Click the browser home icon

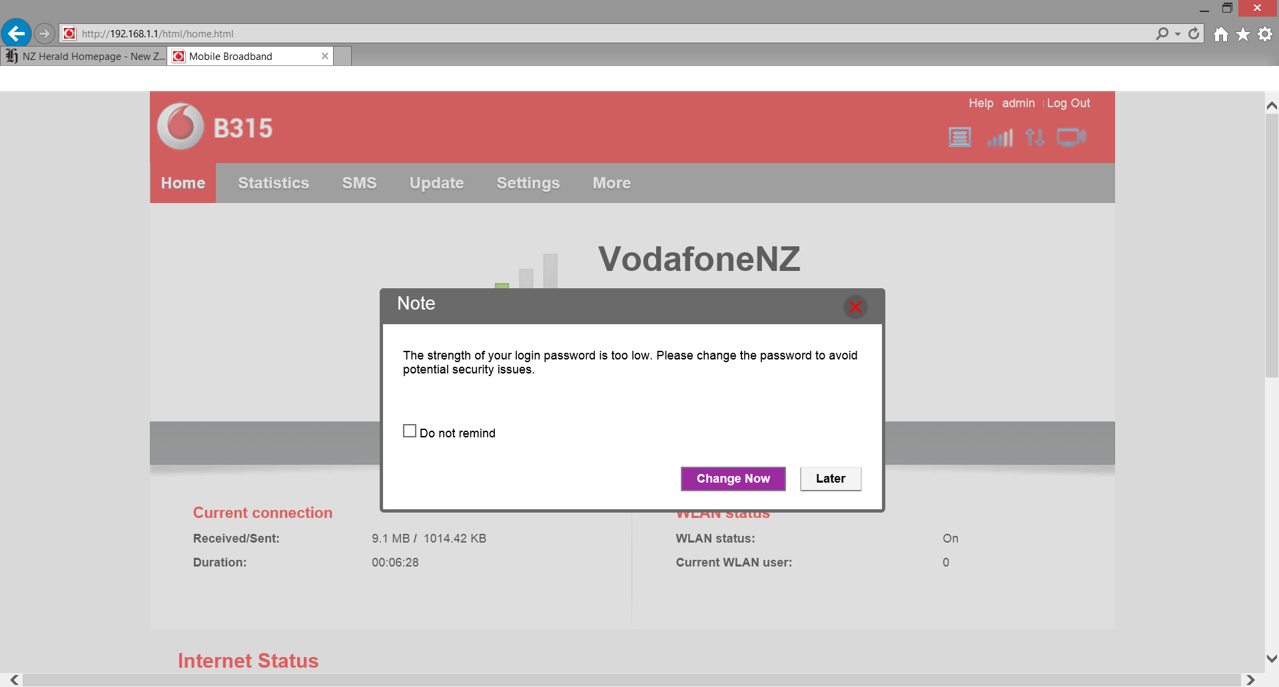[1221, 34]
